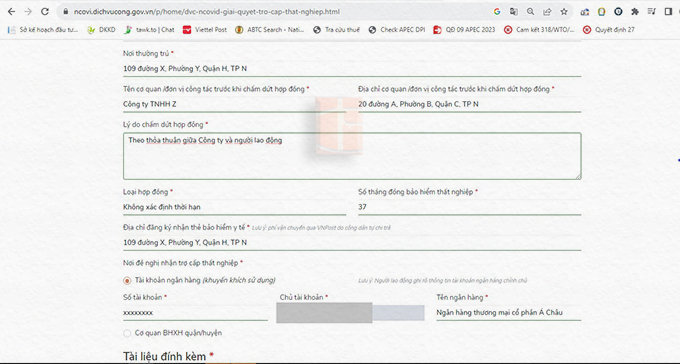680x364 pixels.
Task: Edit the Địa chỉ cơ quan field
Action: (x=469, y=104)
